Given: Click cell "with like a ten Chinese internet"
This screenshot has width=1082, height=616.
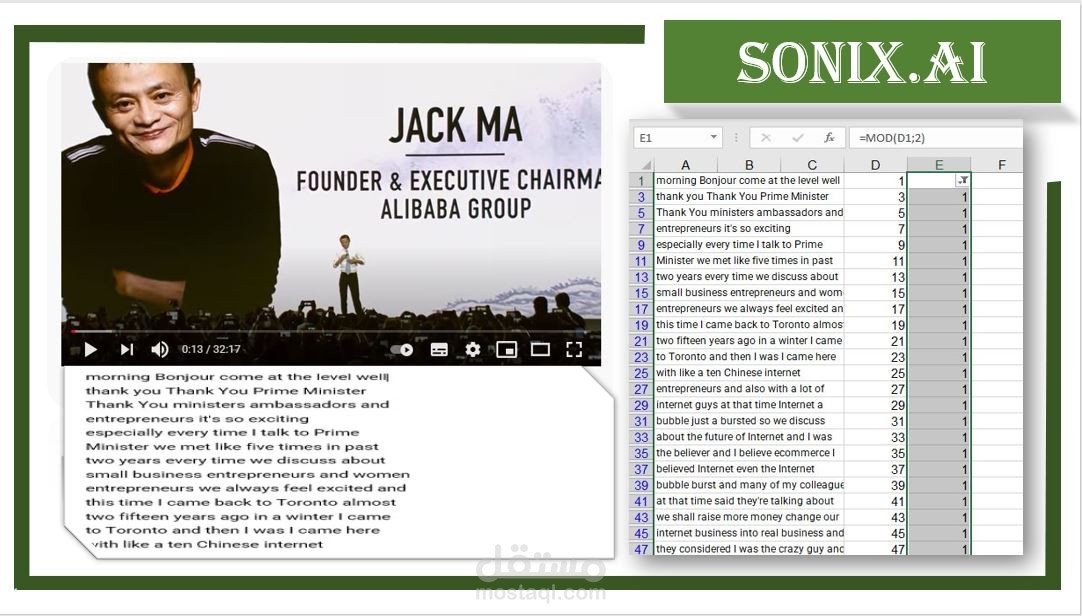Looking at the screenshot, I should (x=749, y=372).
